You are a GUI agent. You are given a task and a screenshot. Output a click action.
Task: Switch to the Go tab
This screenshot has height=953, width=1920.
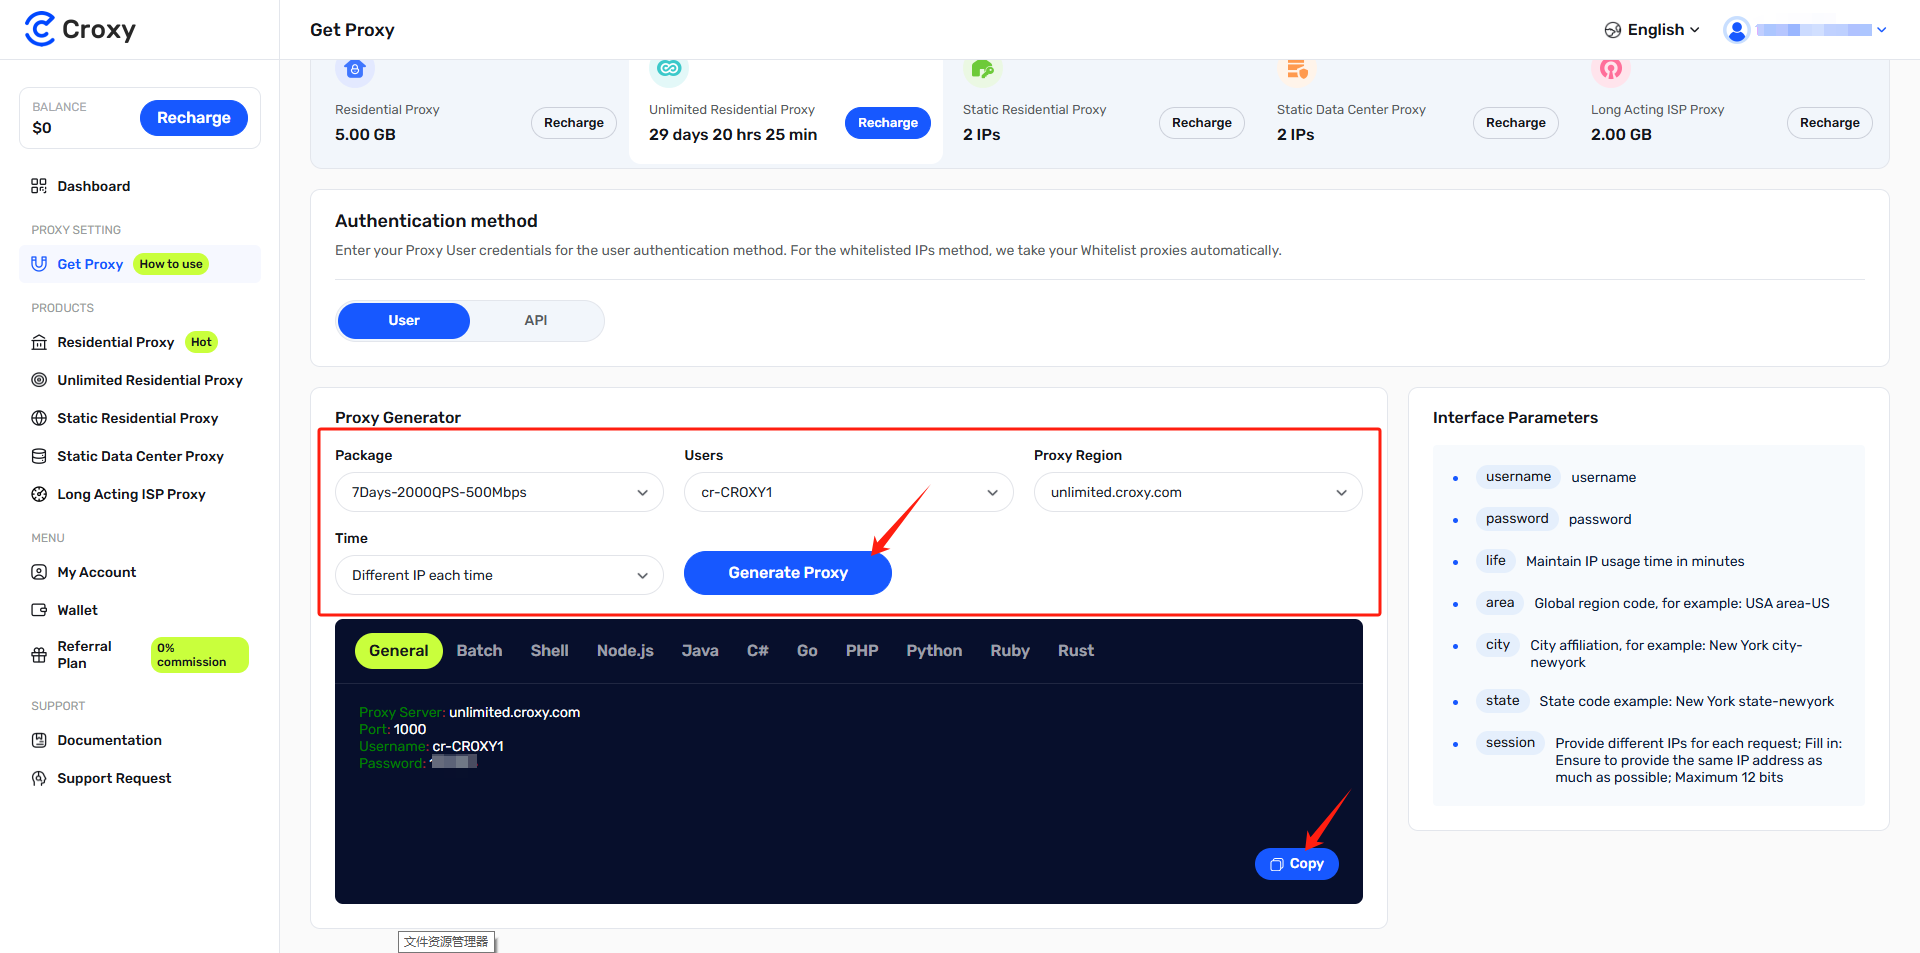pyautogui.click(x=807, y=651)
